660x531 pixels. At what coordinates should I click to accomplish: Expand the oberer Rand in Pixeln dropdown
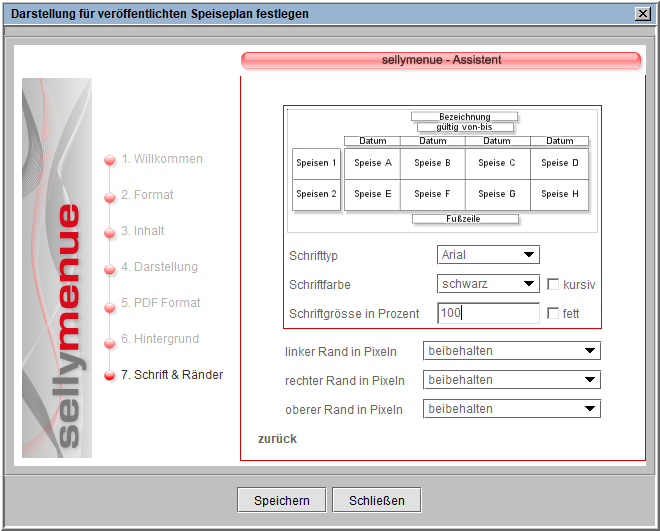tap(512, 409)
